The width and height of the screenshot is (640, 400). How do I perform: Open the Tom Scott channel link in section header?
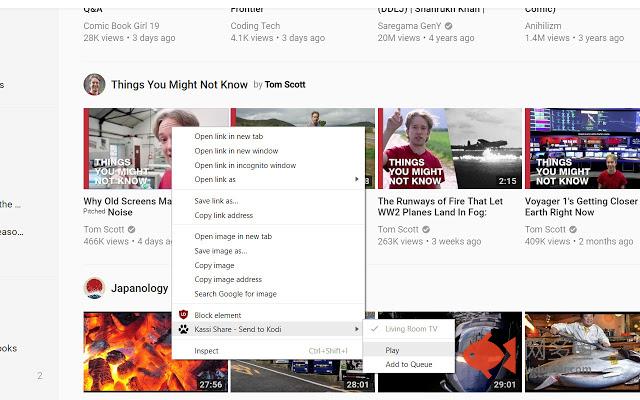click(x=285, y=84)
